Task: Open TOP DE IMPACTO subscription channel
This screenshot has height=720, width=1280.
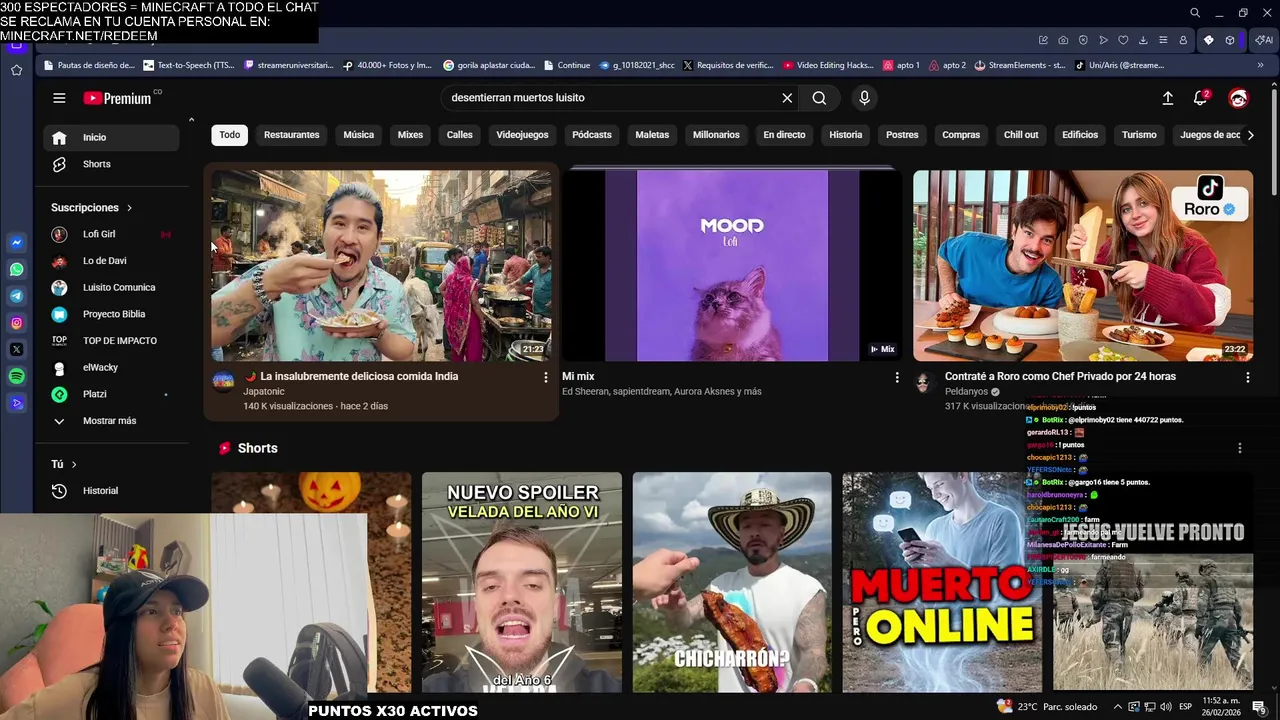Action: click(111, 341)
